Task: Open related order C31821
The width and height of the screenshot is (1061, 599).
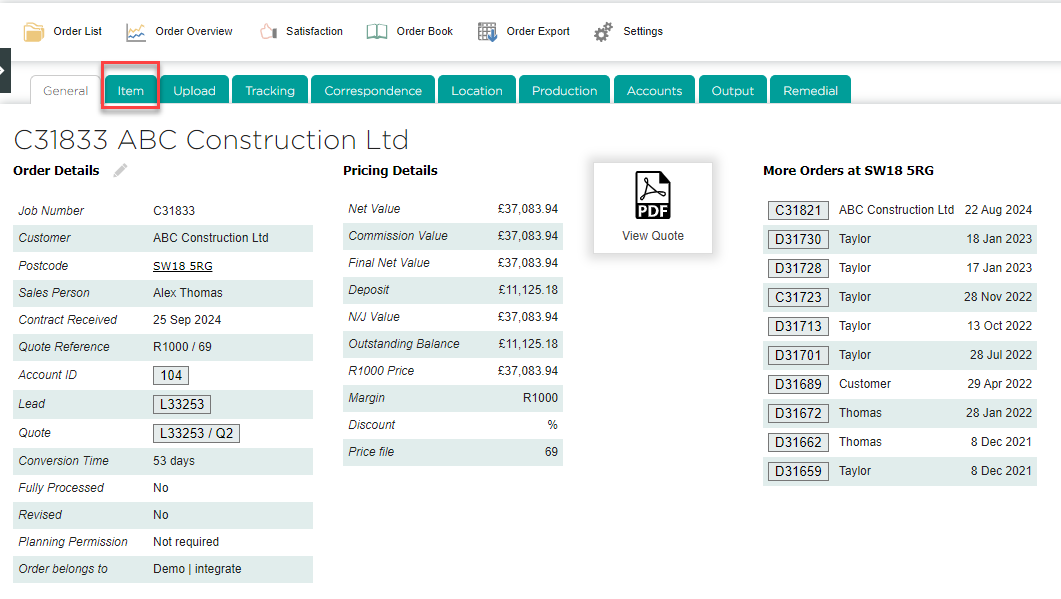Action: point(798,210)
